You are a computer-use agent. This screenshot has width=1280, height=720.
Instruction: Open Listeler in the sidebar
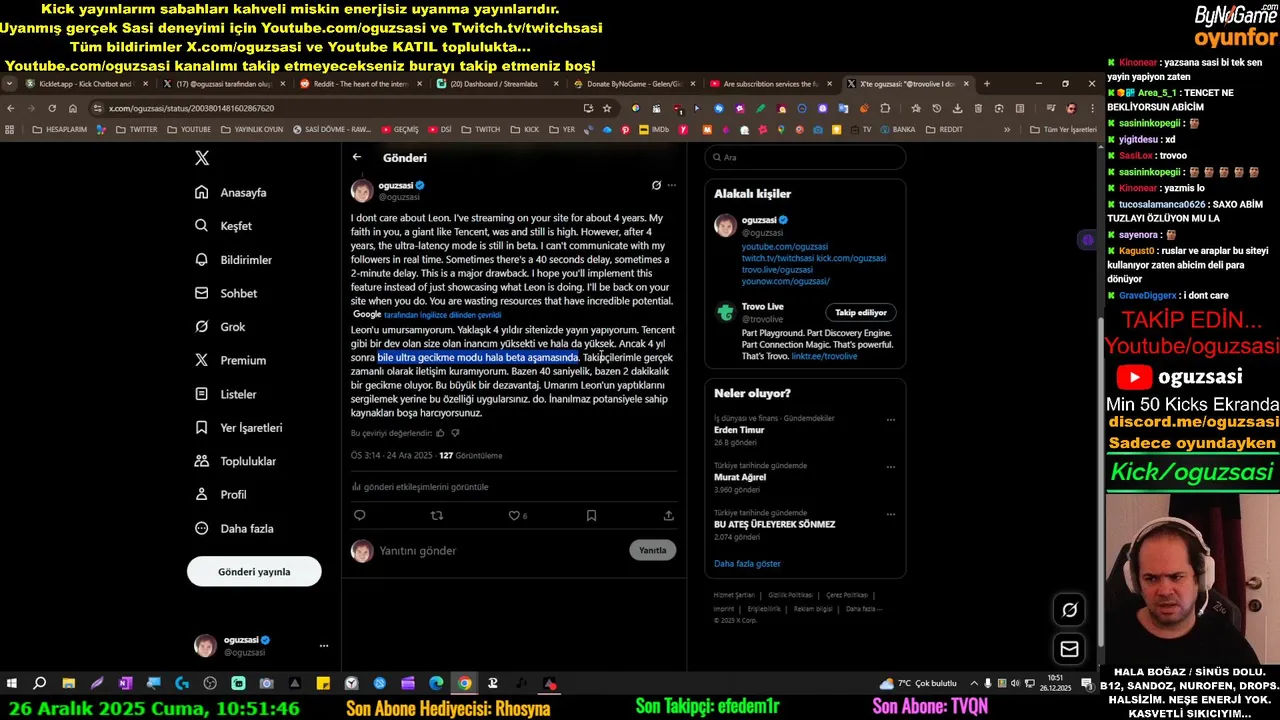coord(227,394)
